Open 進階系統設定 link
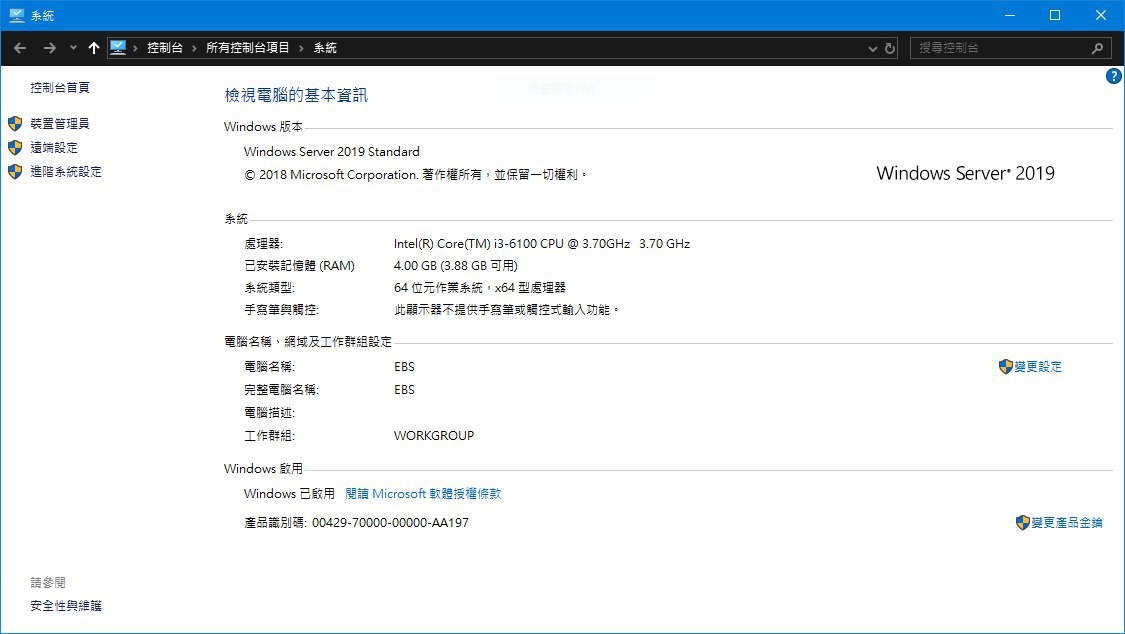Screen dimensions: 1125x634 pos(66,171)
